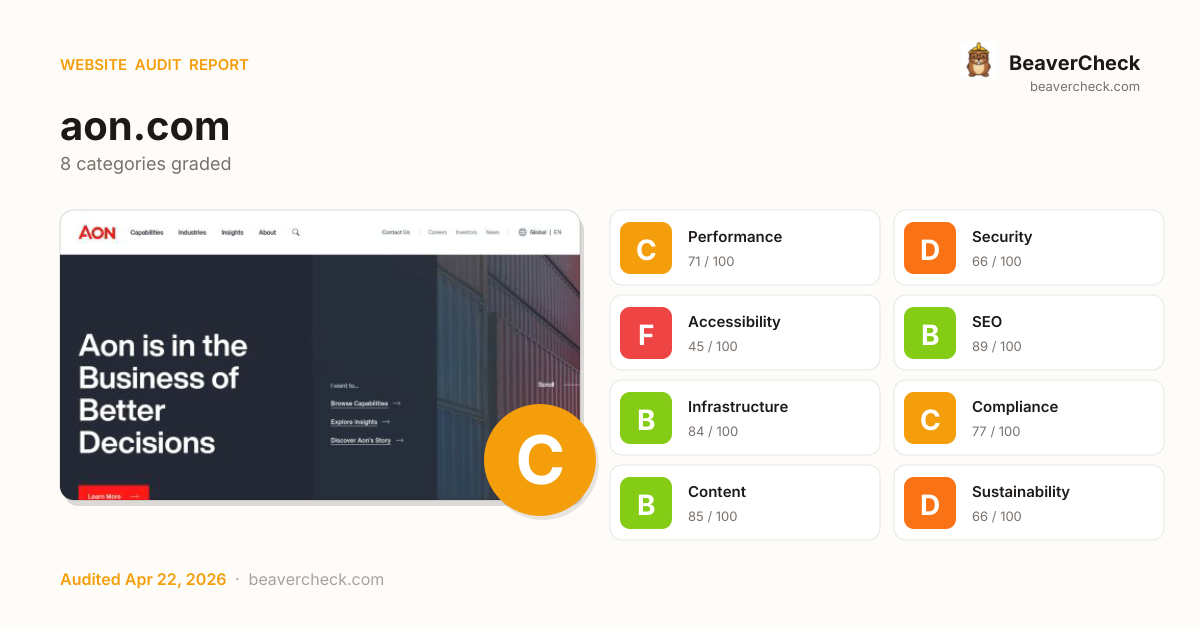1200x630 pixels.
Task: Click the large overall C grade circle
Action: pos(540,460)
